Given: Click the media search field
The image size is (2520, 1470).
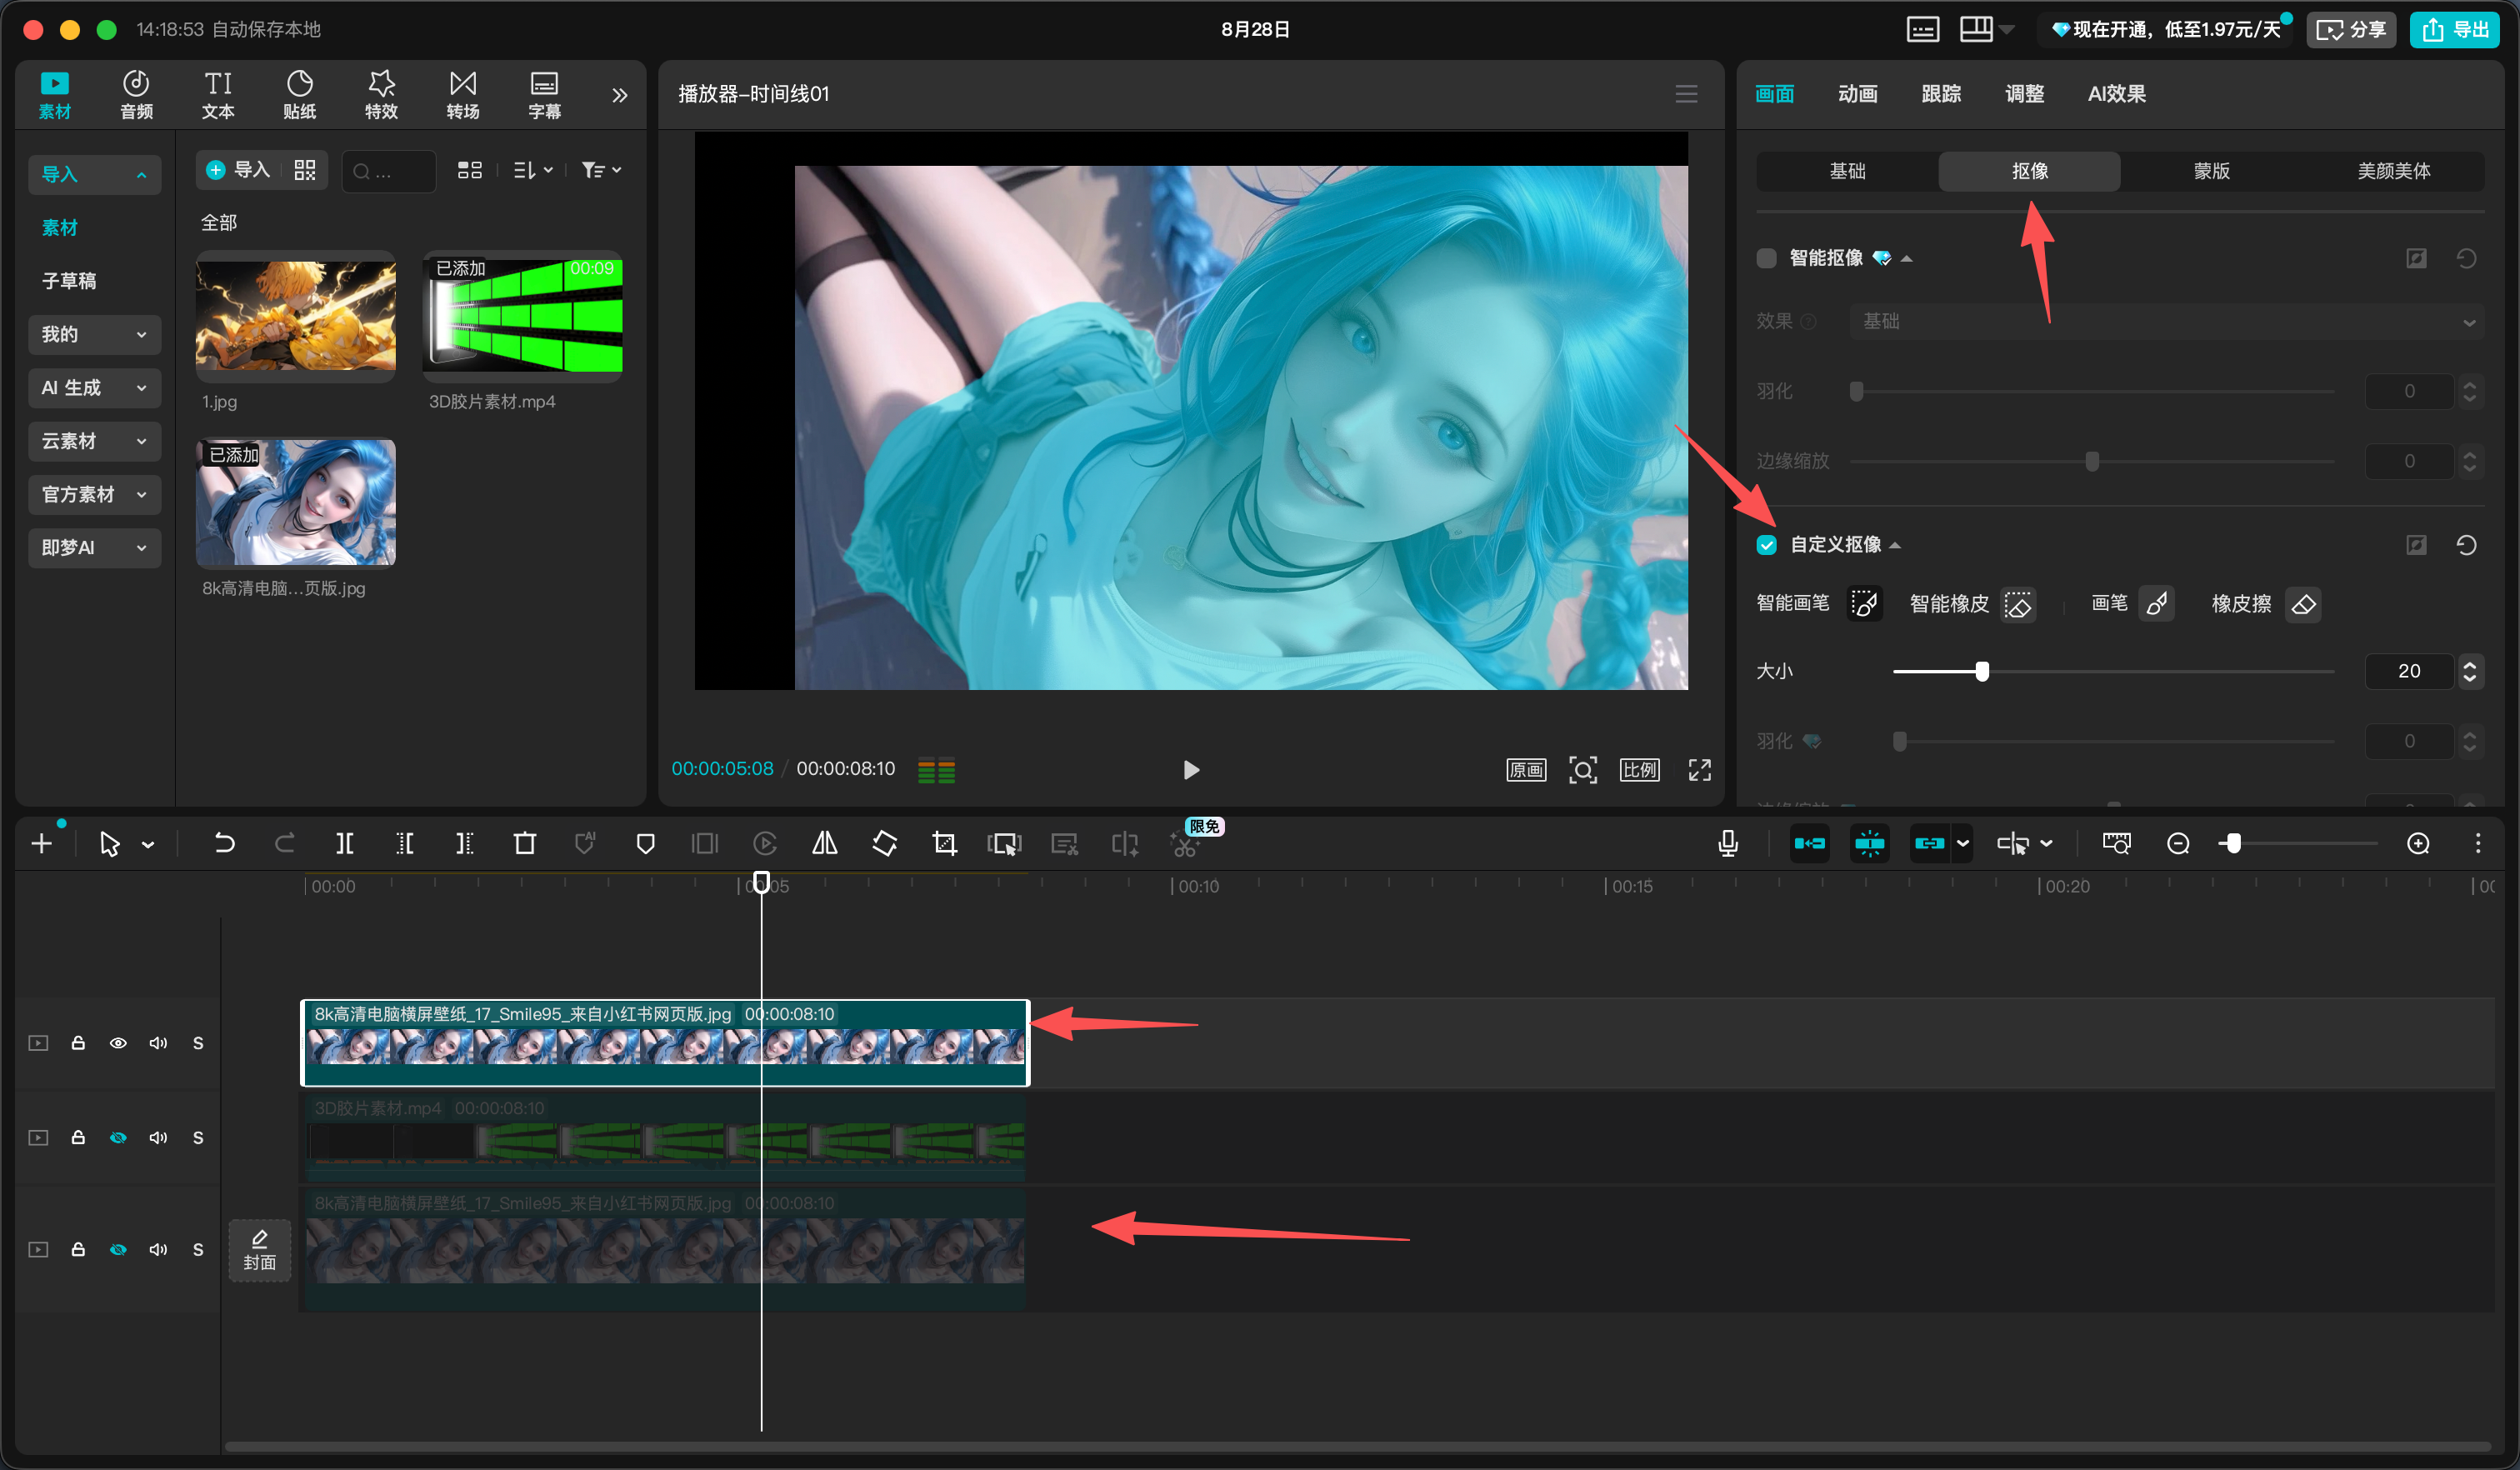Looking at the screenshot, I should [389, 171].
